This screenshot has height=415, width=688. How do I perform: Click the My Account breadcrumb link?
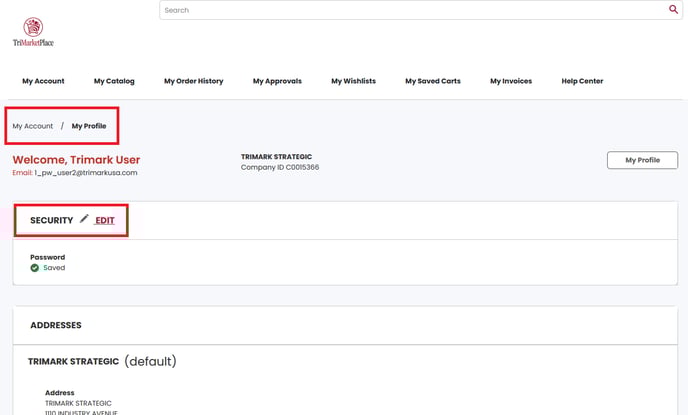click(x=33, y=126)
